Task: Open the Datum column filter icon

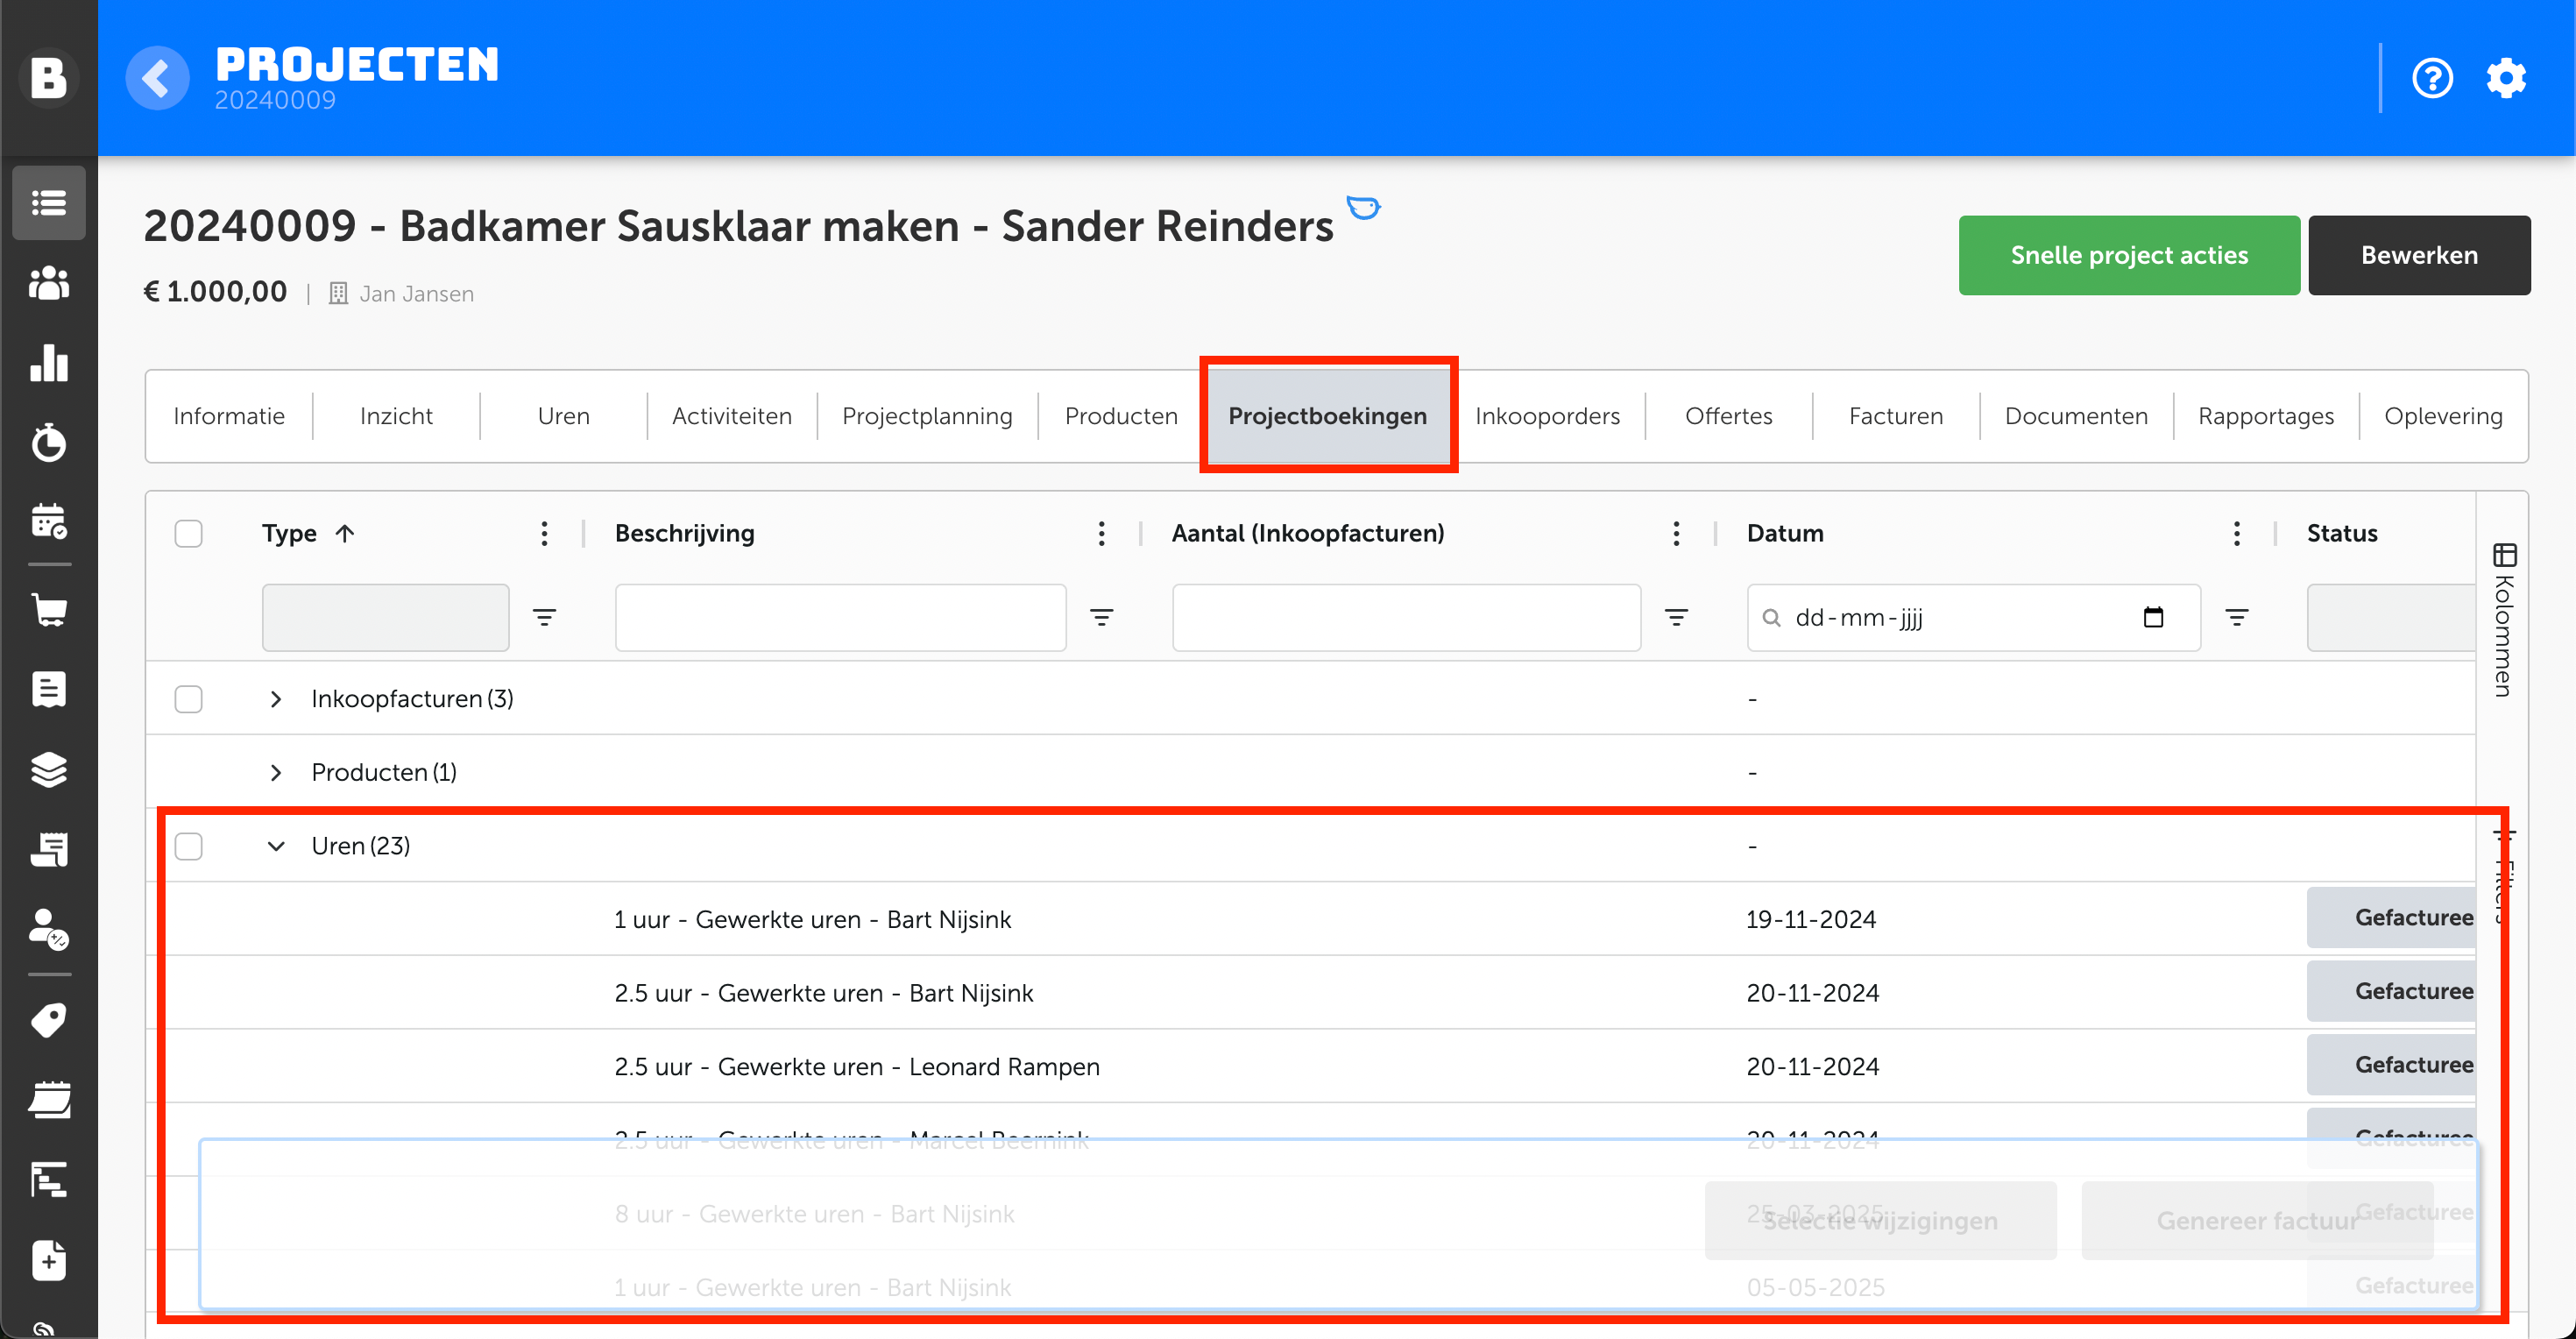Action: tap(2237, 617)
